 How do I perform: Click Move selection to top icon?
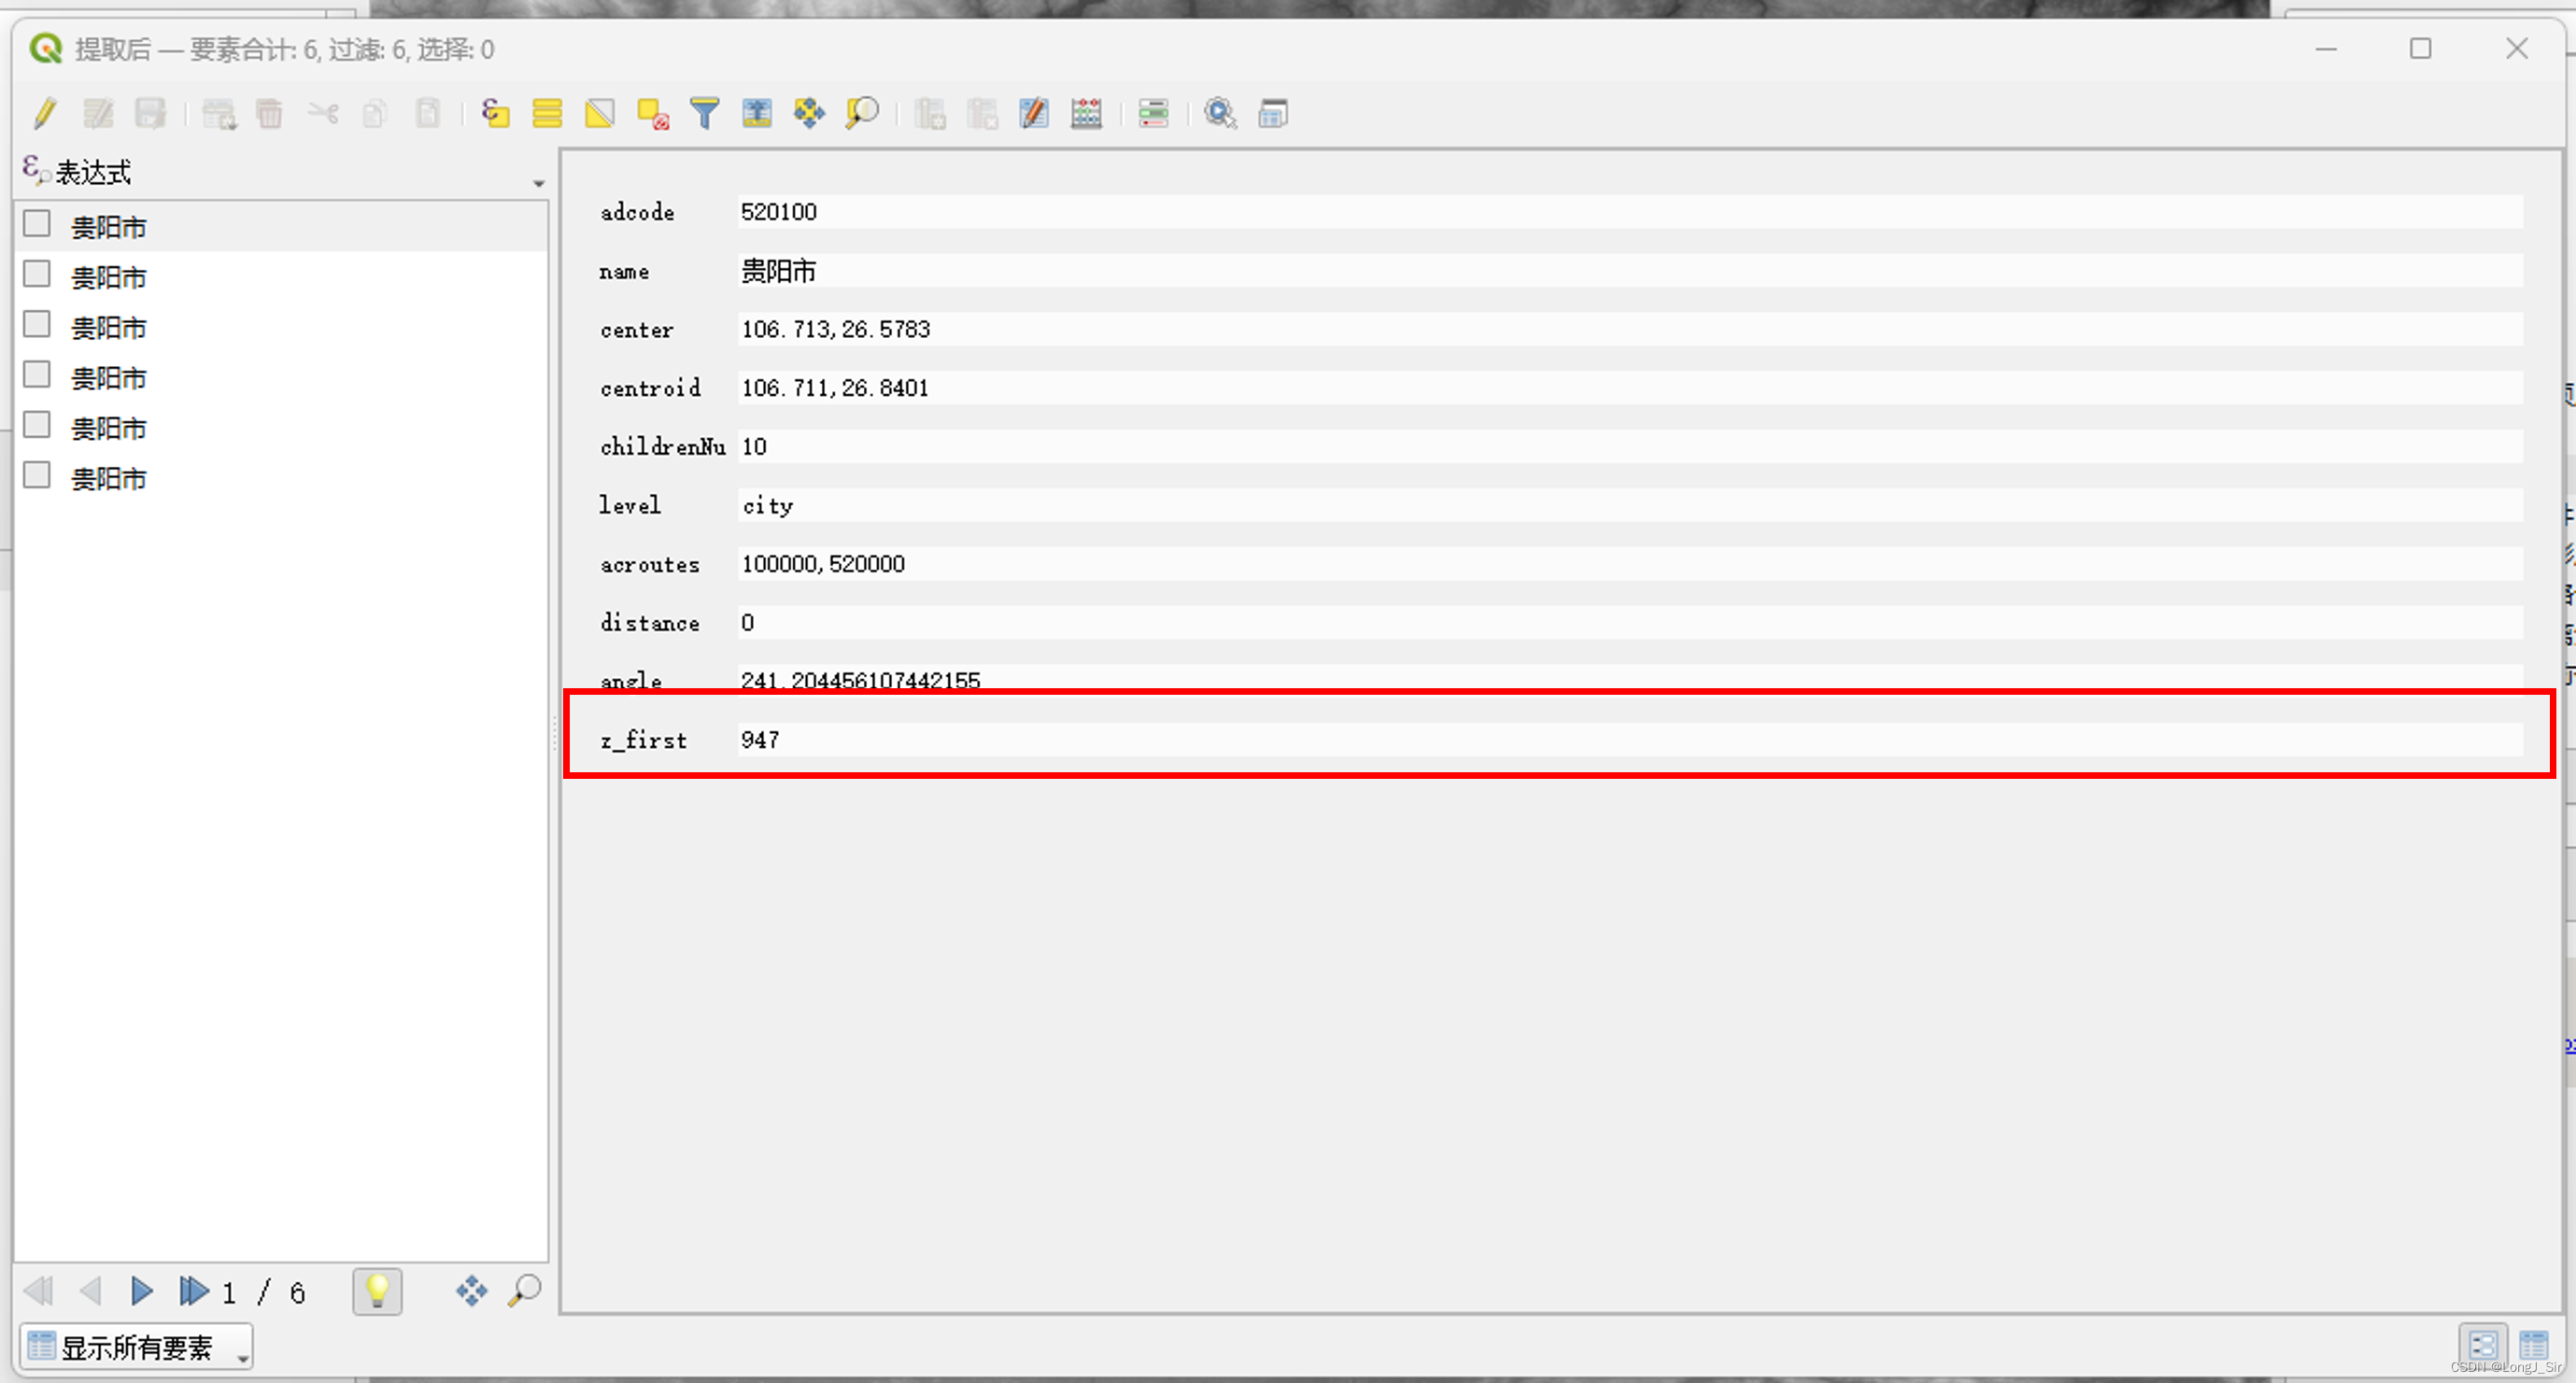pos(757,113)
